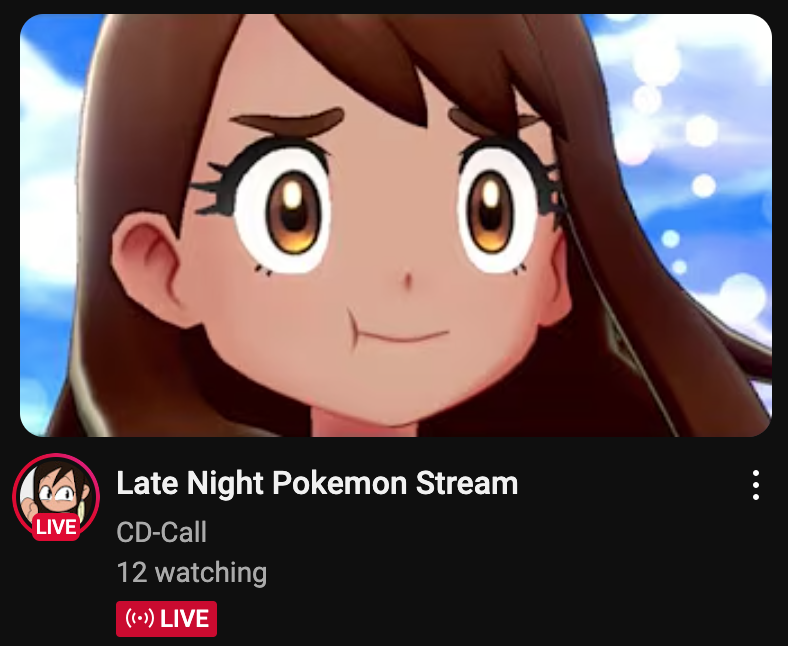The height and width of the screenshot is (646, 788).
Task: Click the broadcast signal icon in the LIVE badge
Action: (x=139, y=618)
